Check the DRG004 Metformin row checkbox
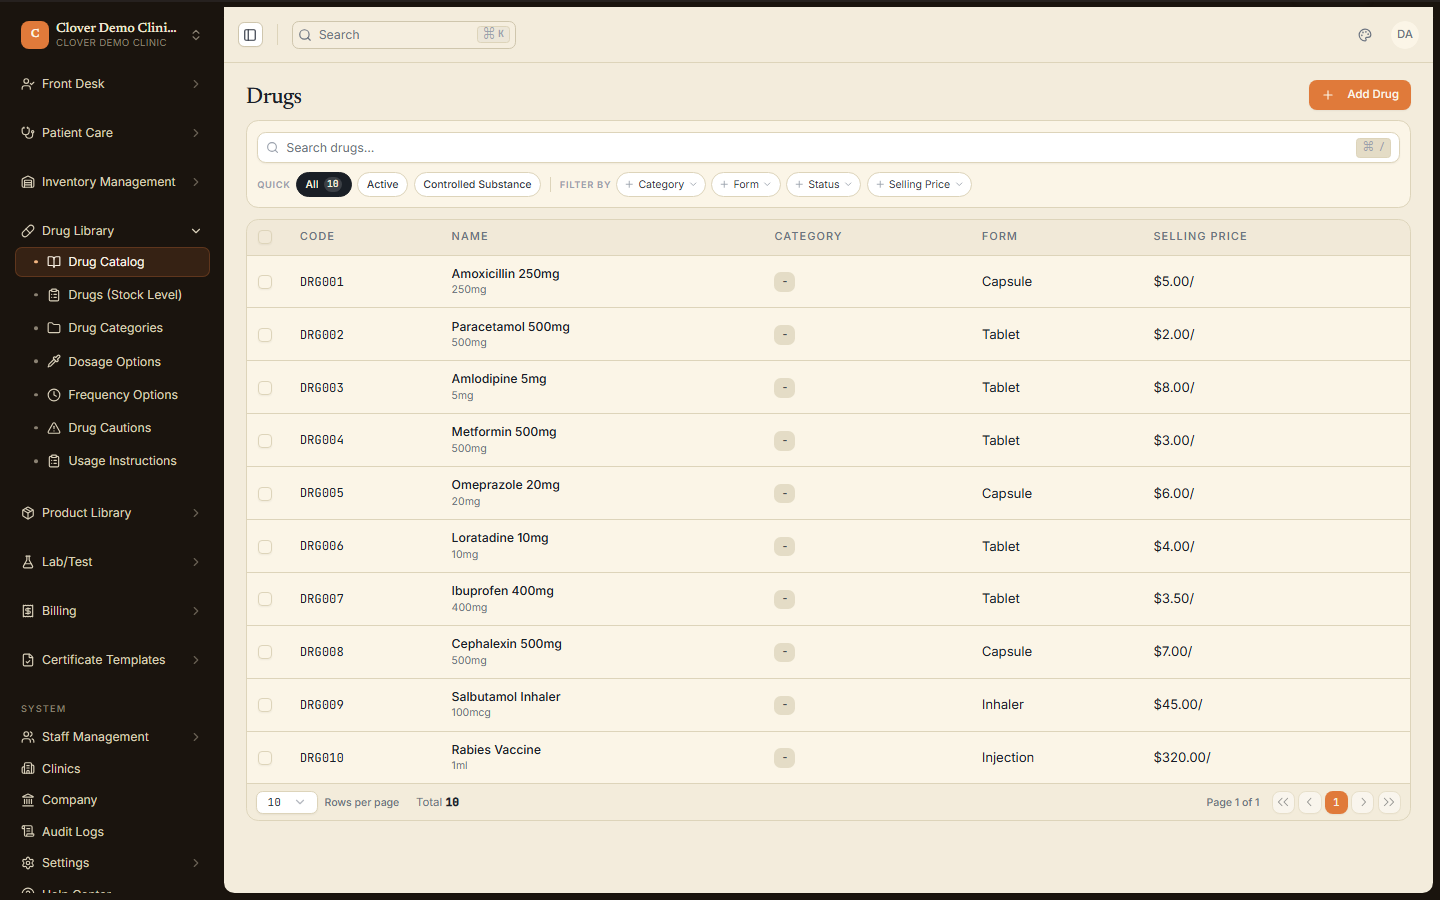The width and height of the screenshot is (1440, 900). [x=265, y=441]
